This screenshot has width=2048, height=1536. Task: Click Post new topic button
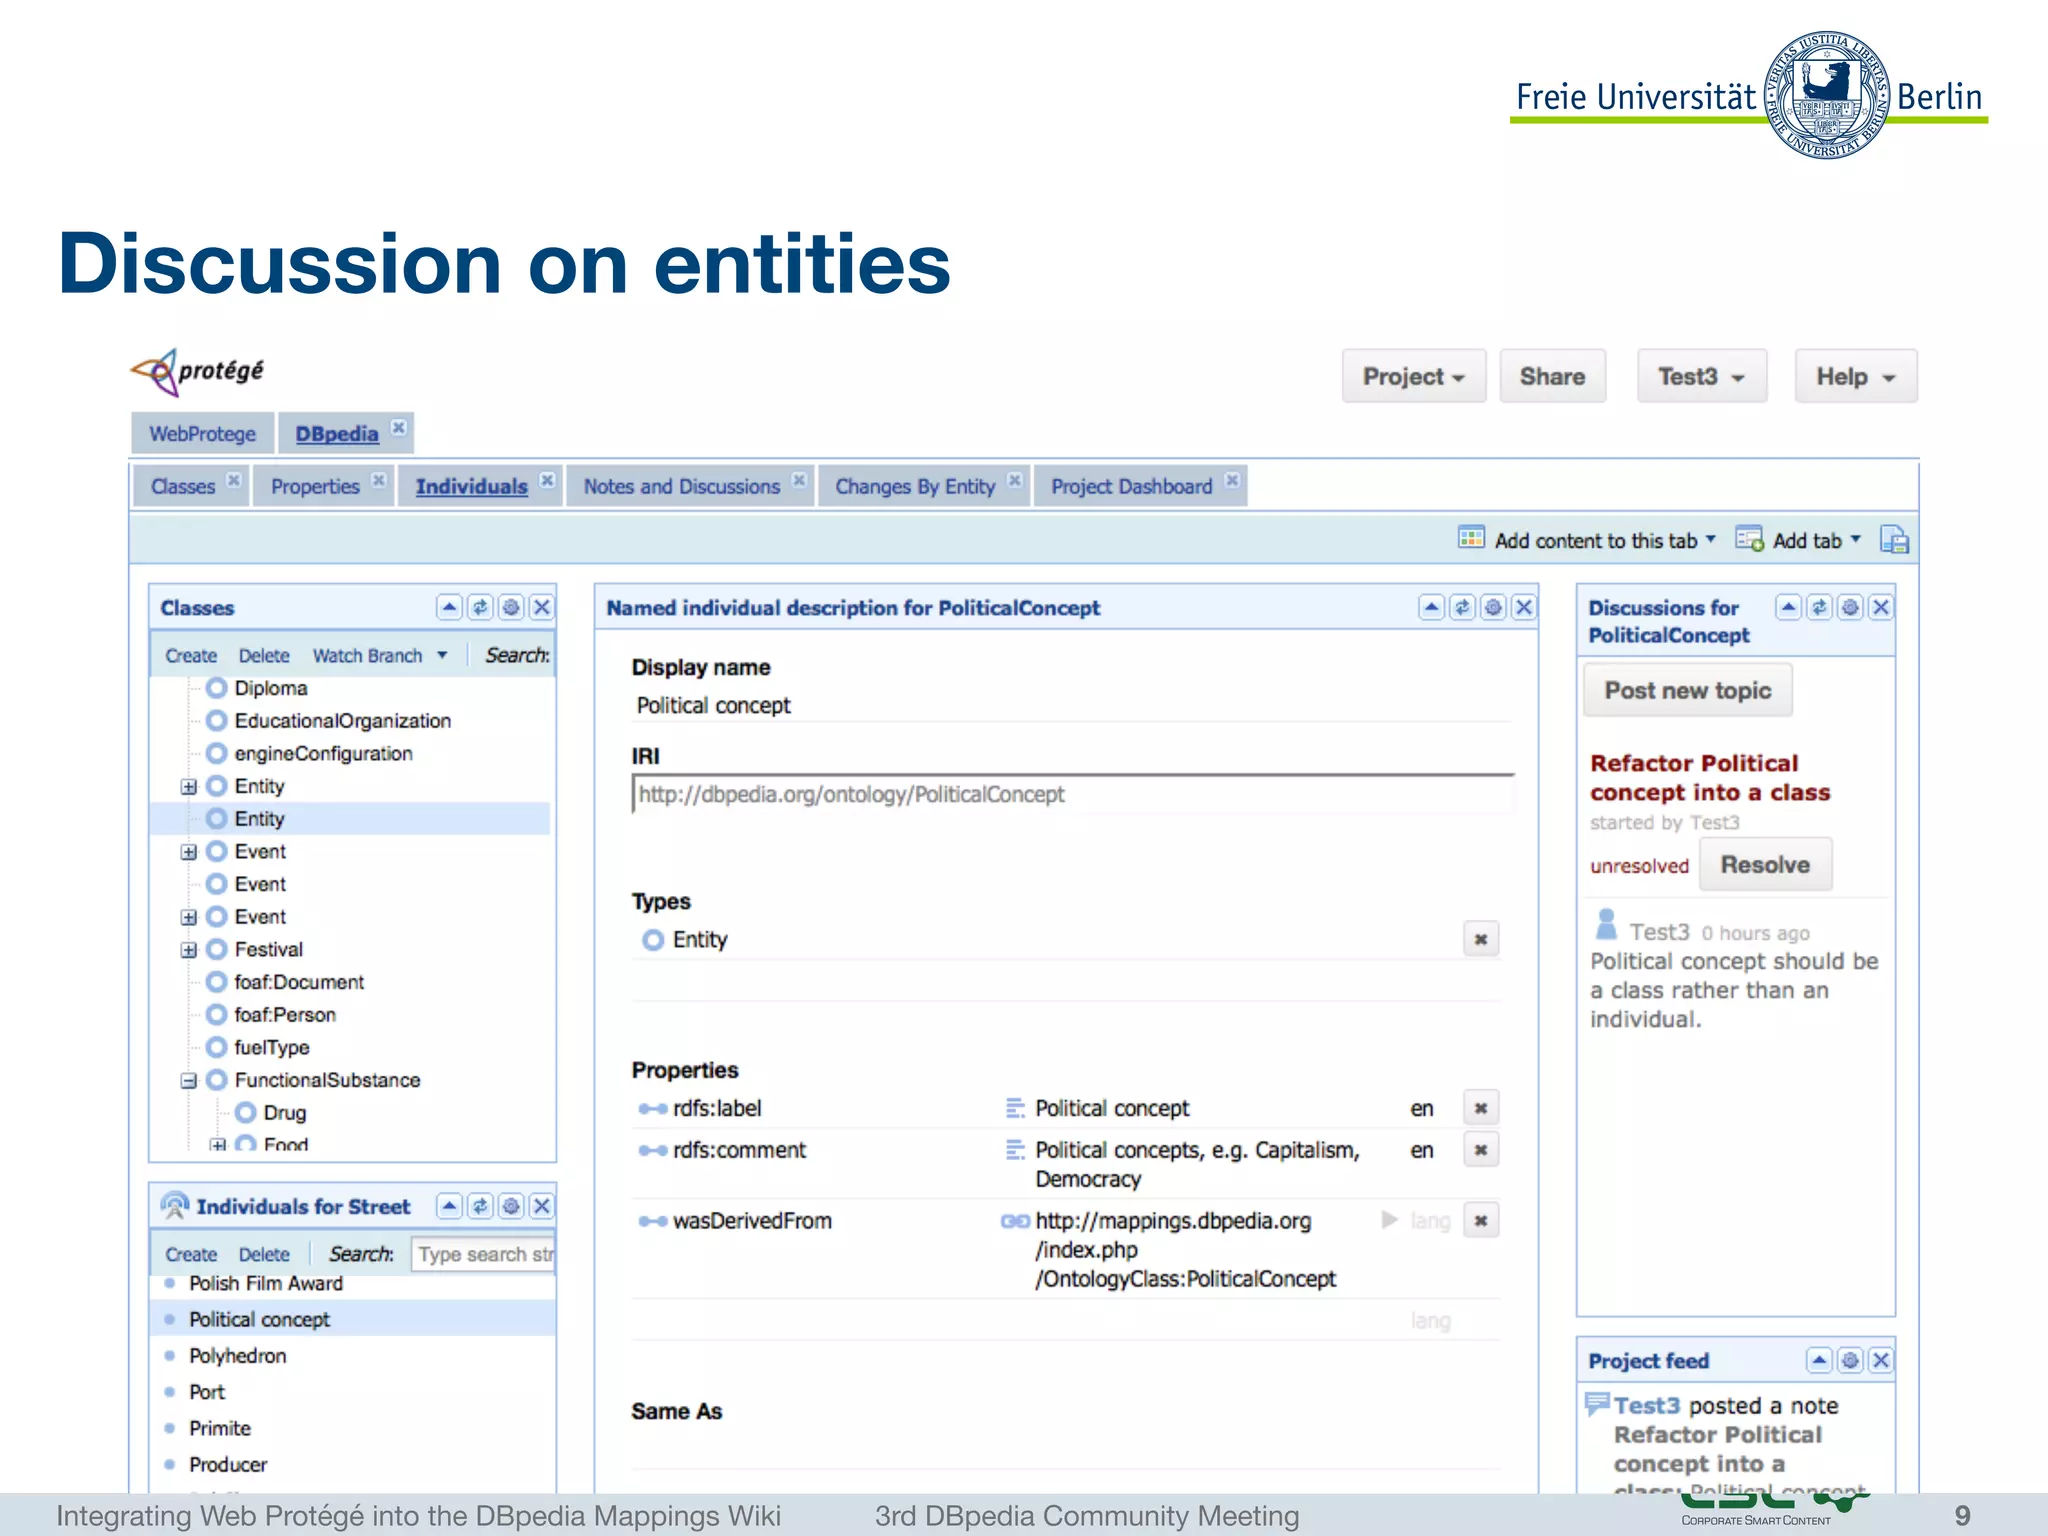(1688, 691)
